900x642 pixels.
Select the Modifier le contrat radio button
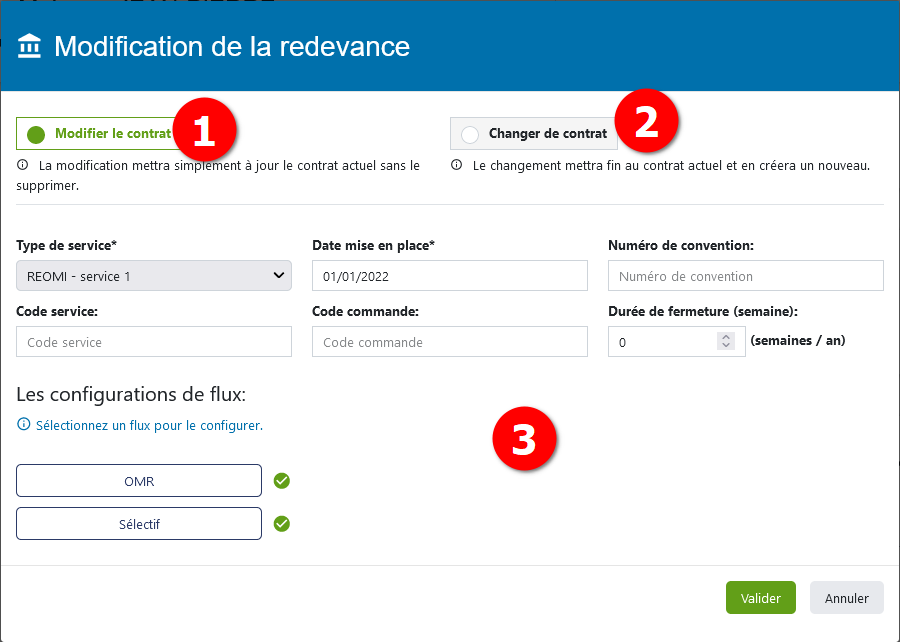click(x=34, y=133)
